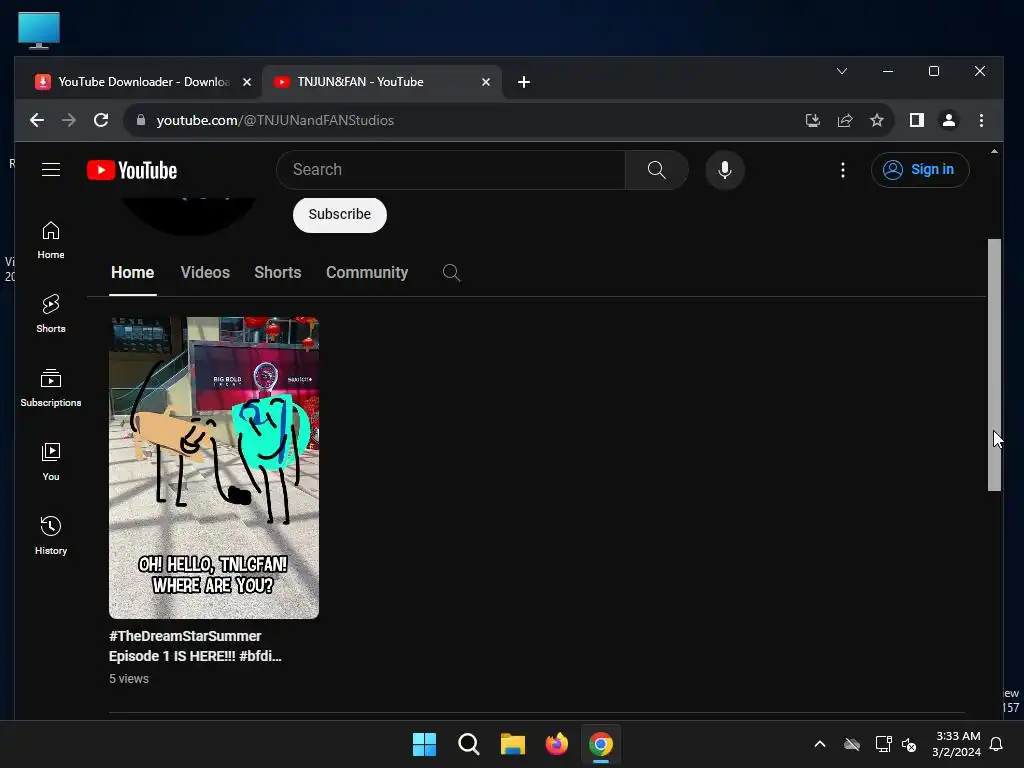Image resolution: width=1024 pixels, height=768 pixels.
Task: Open Subscriptions in the sidebar
Action: point(51,388)
